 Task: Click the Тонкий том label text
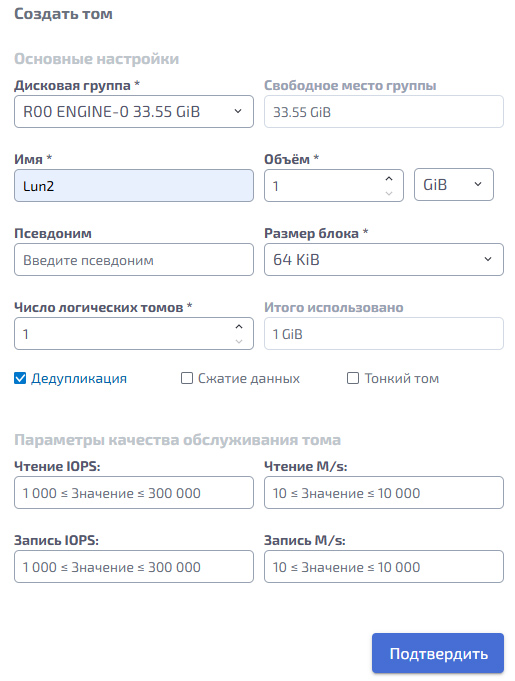point(402,378)
